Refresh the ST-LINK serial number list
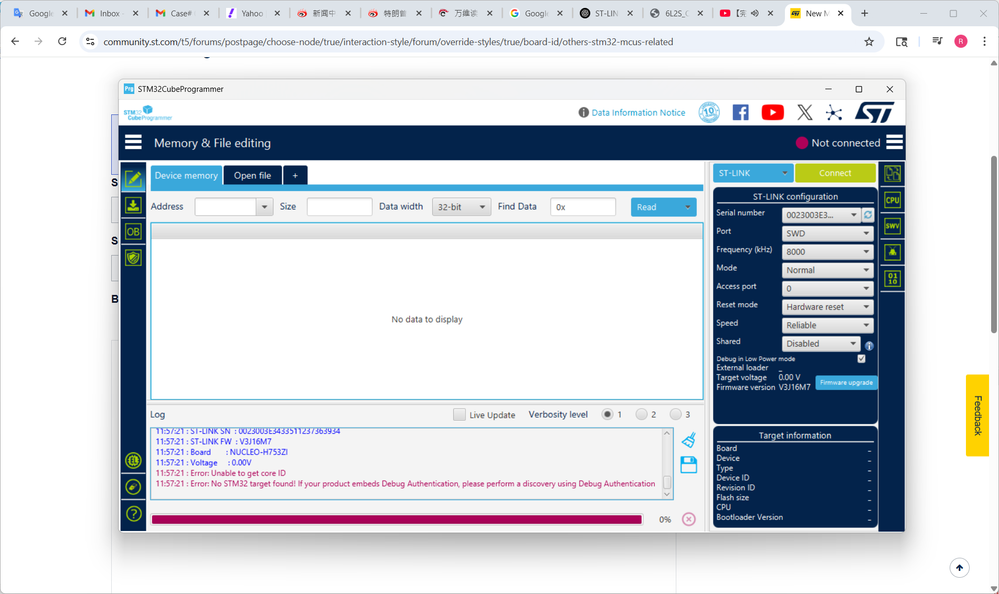The width and height of the screenshot is (999, 594). [868, 215]
